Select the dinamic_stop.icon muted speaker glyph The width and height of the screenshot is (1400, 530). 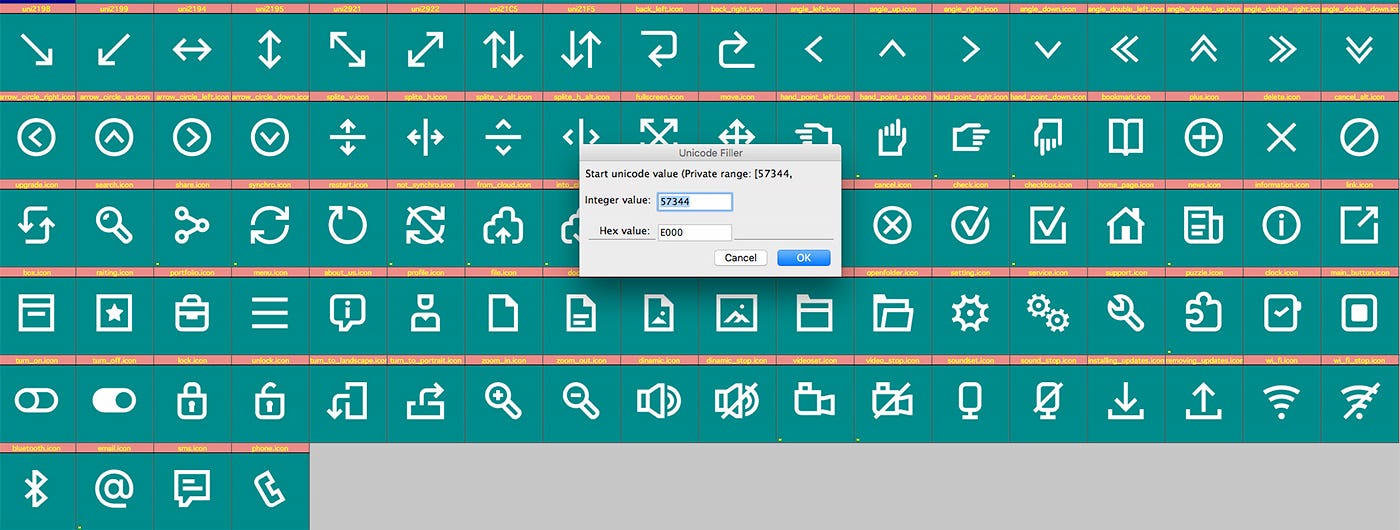click(737, 402)
